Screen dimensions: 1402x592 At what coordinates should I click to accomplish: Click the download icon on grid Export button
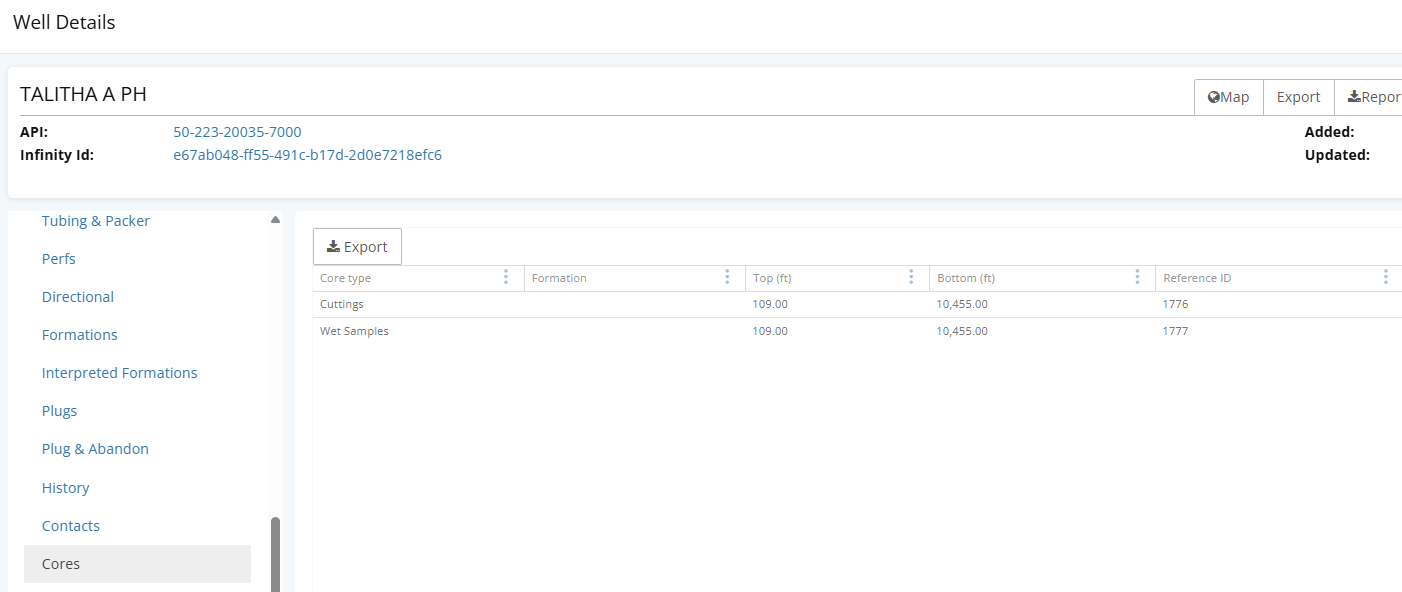334,246
